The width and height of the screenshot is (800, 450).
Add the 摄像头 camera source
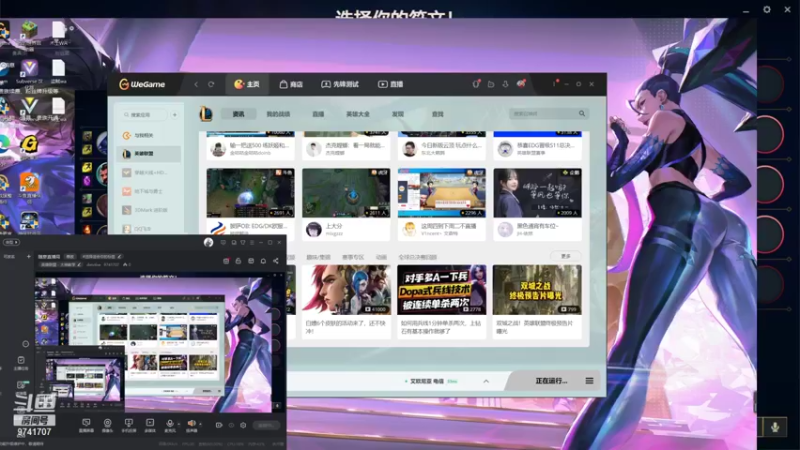107,425
